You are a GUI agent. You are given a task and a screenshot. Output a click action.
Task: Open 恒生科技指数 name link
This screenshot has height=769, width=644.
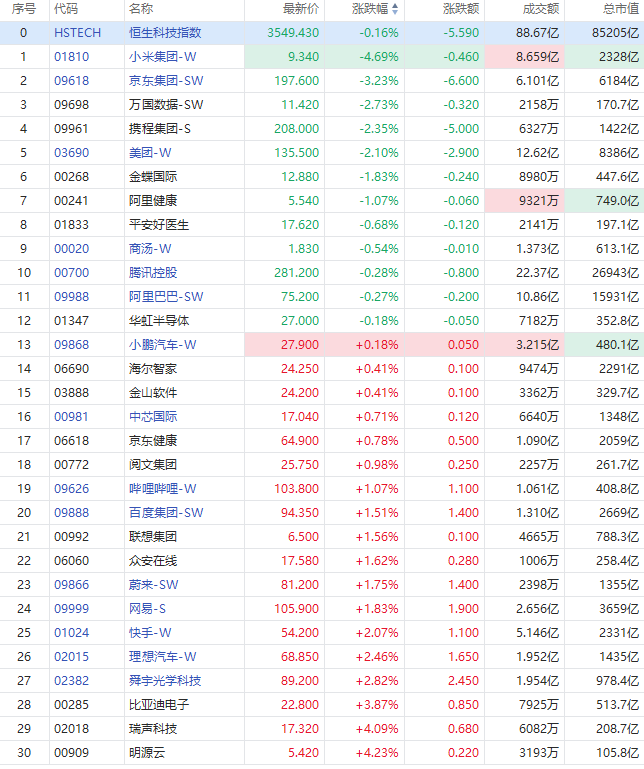coord(165,33)
